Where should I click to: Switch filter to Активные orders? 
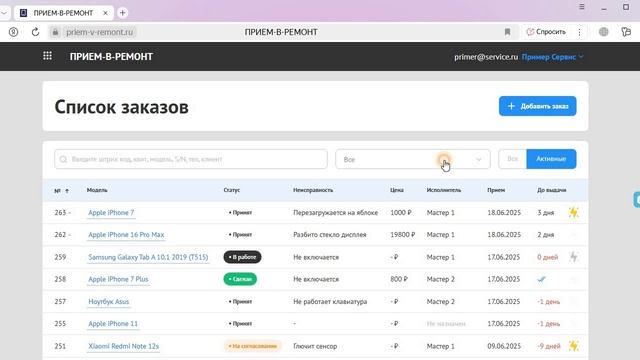pos(551,159)
